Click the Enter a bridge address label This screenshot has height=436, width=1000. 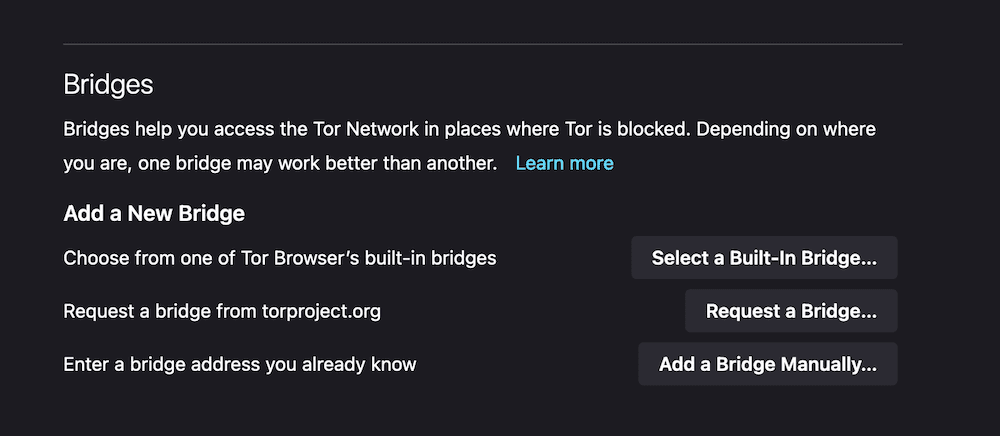click(239, 365)
